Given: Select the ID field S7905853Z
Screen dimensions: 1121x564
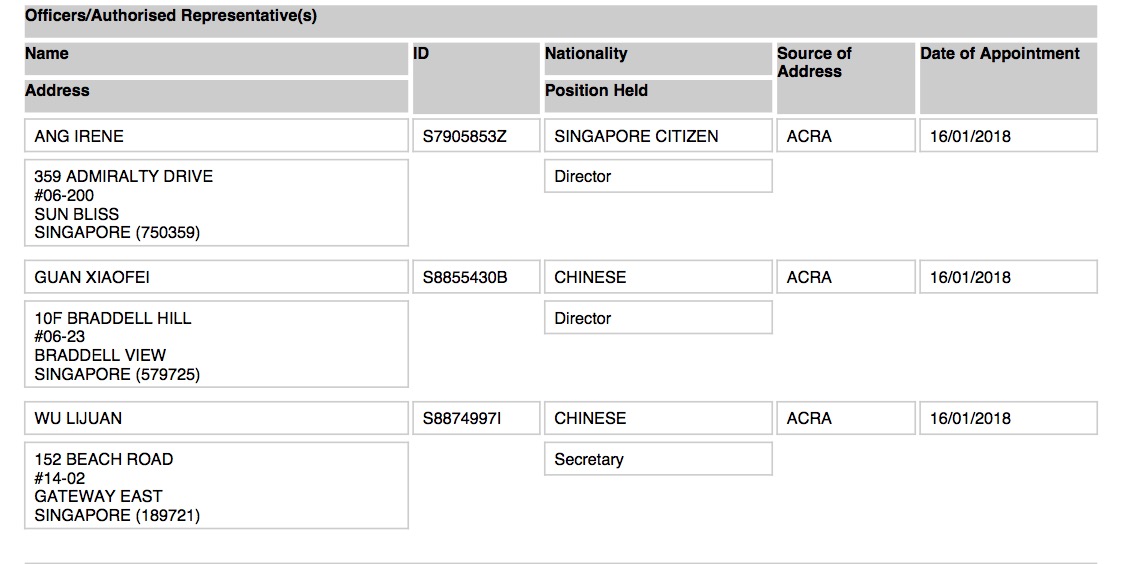Looking at the screenshot, I should click(x=476, y=136).
